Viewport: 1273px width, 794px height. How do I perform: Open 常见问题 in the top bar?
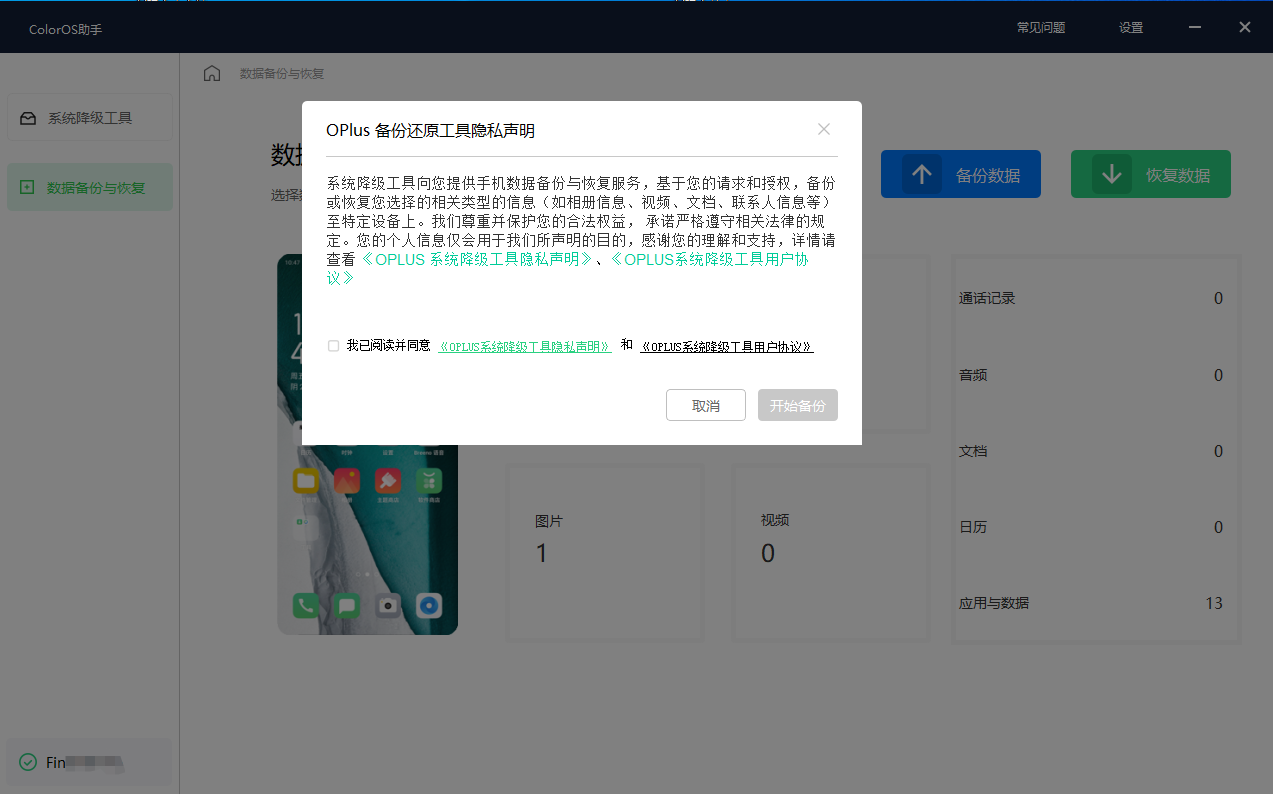1040,27
